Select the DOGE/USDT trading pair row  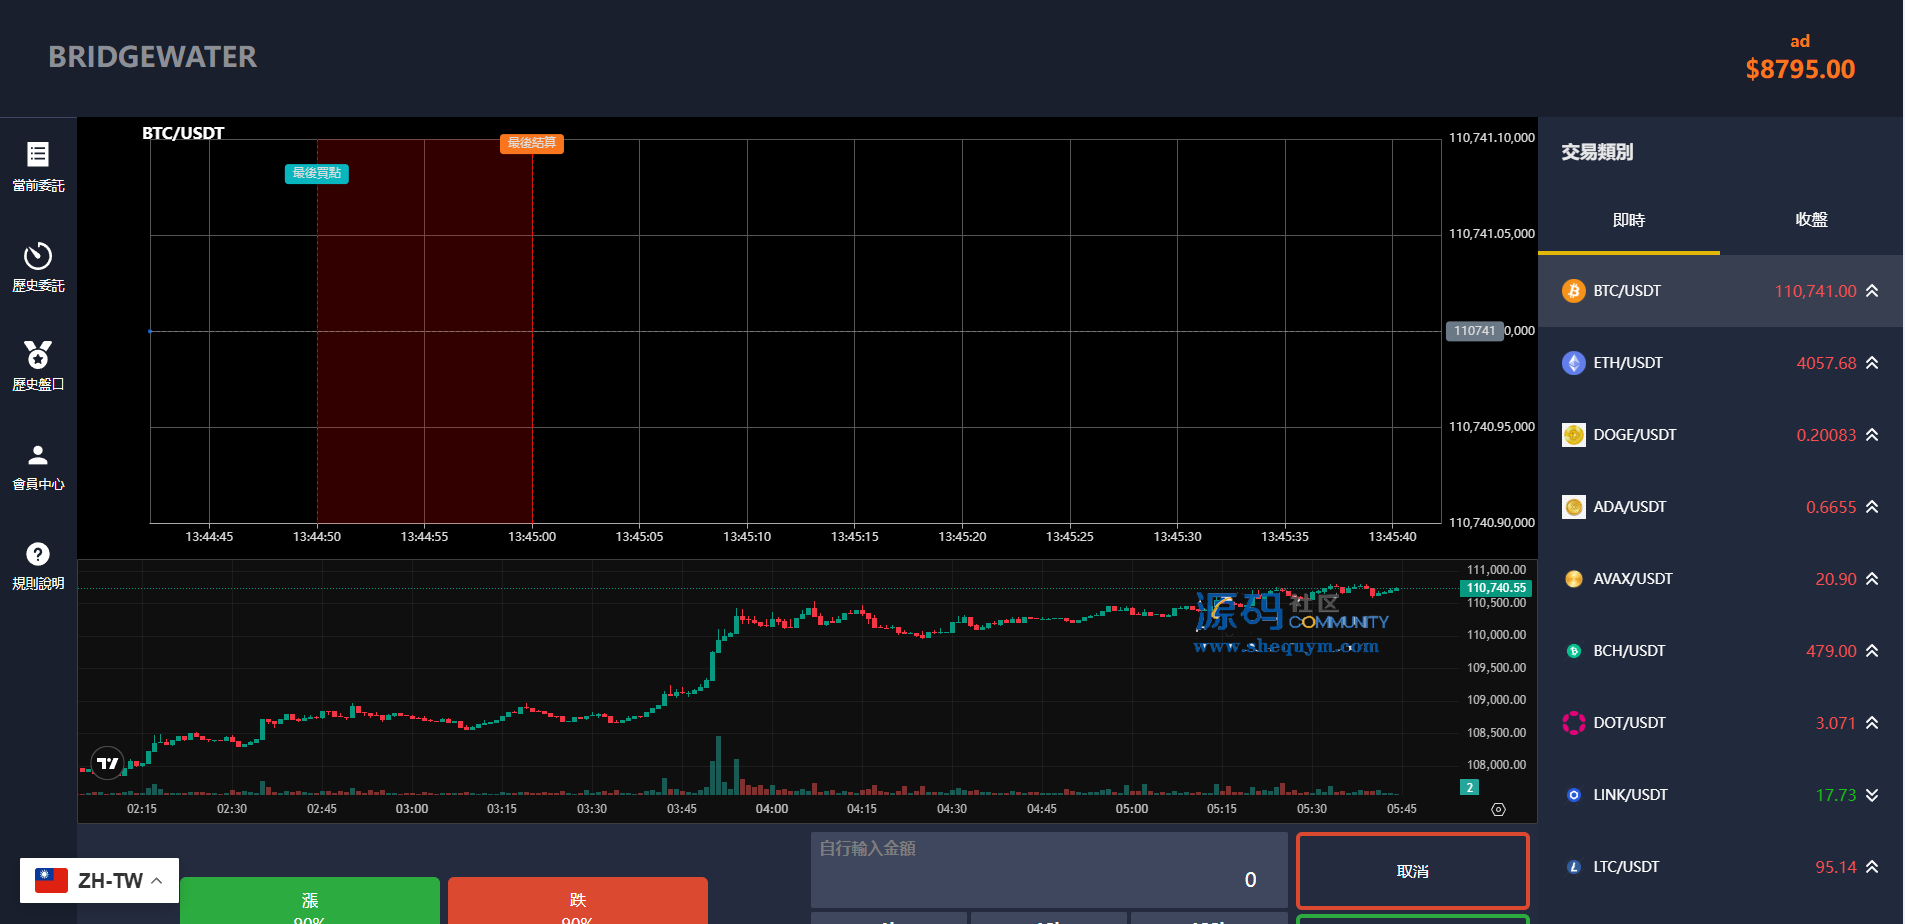[1719, 435]
